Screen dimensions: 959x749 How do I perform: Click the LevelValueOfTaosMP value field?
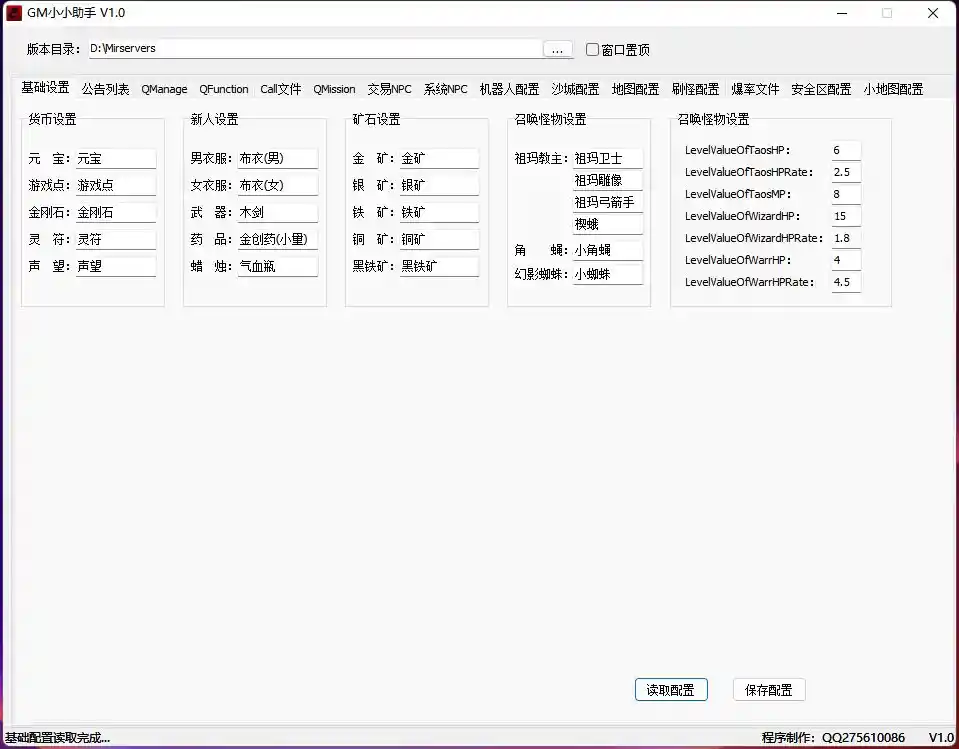click(x=846, y=194)
